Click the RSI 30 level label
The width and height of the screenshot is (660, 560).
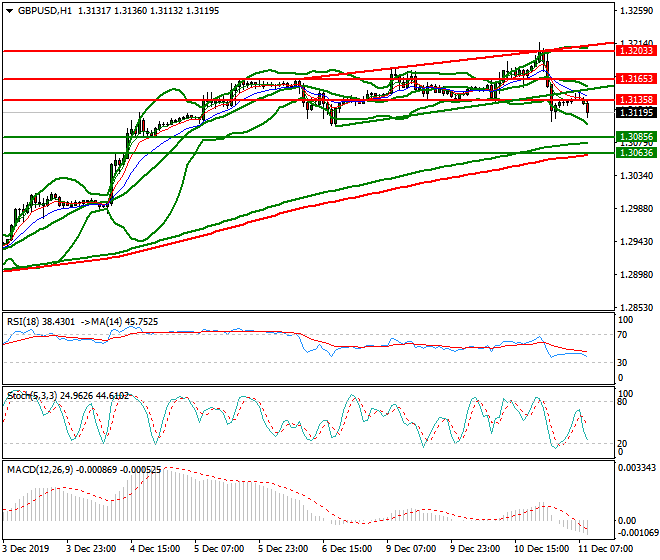pyautogui.click(x=623, y=363)
